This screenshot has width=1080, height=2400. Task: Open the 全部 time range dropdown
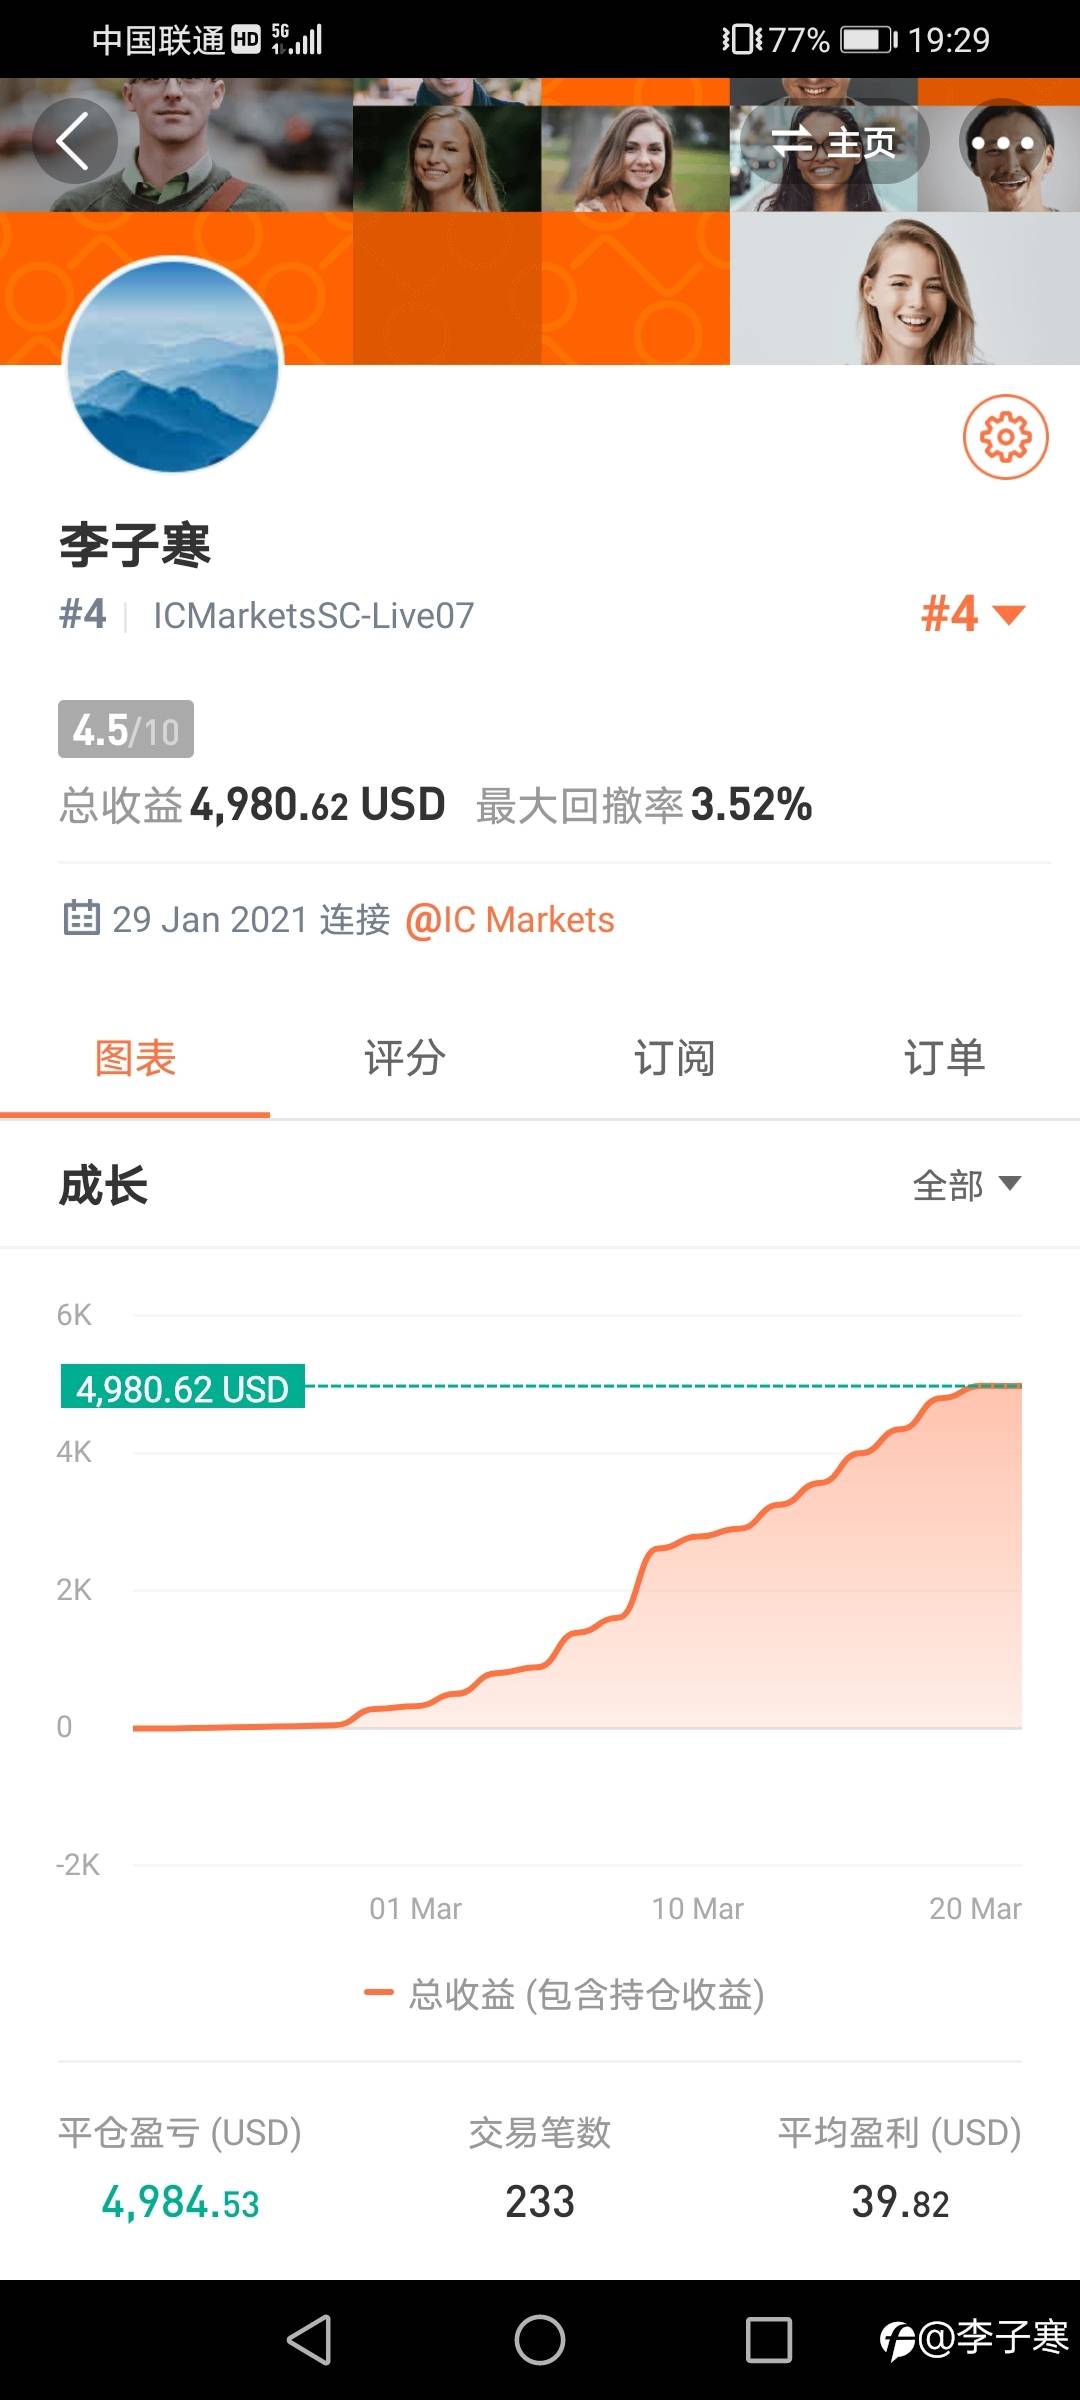(965, 1185)
